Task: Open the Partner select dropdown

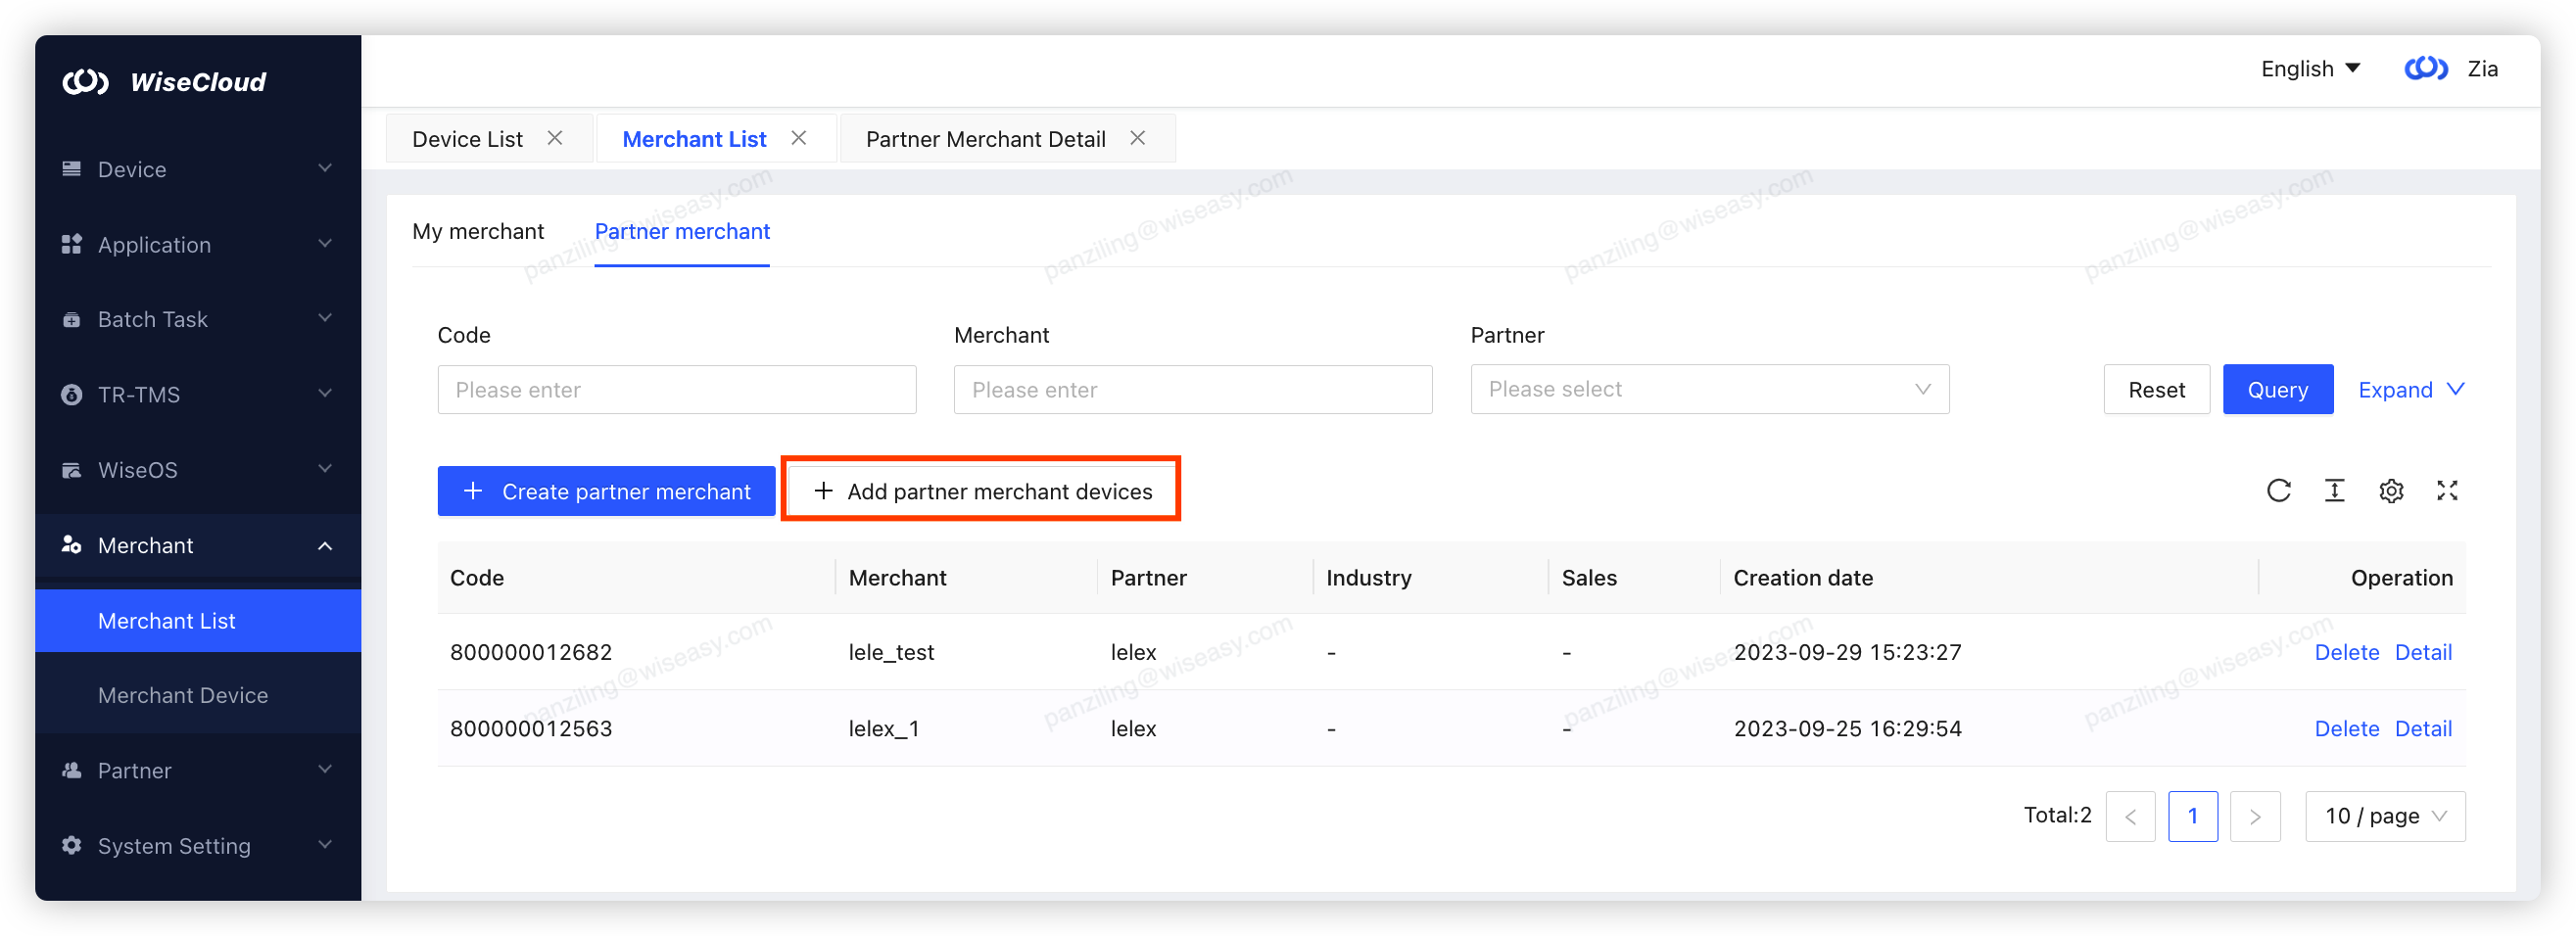Action: click(x=1709, y=389)
